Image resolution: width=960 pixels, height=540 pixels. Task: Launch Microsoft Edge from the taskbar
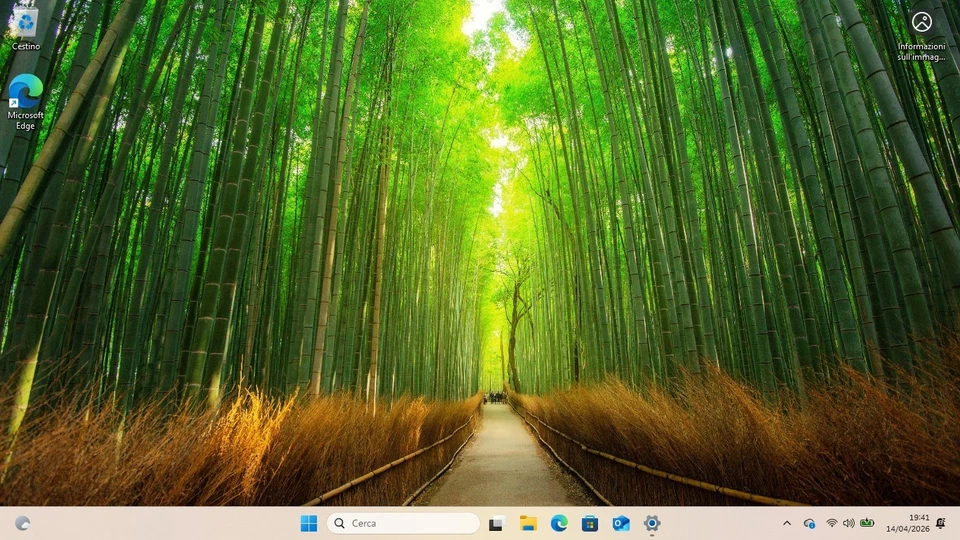tap(559, 523)
